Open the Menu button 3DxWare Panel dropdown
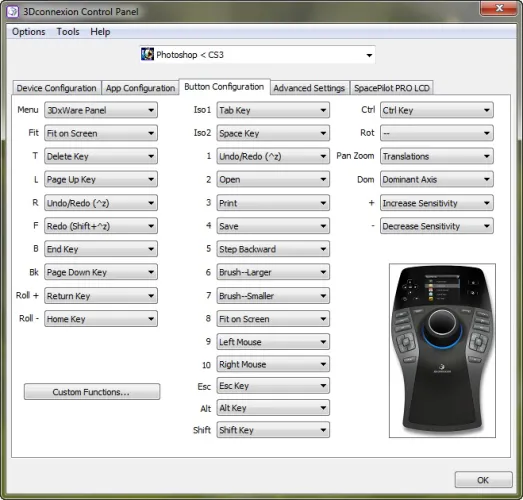This screenshot has height=500, width=523. pos(101,110)
